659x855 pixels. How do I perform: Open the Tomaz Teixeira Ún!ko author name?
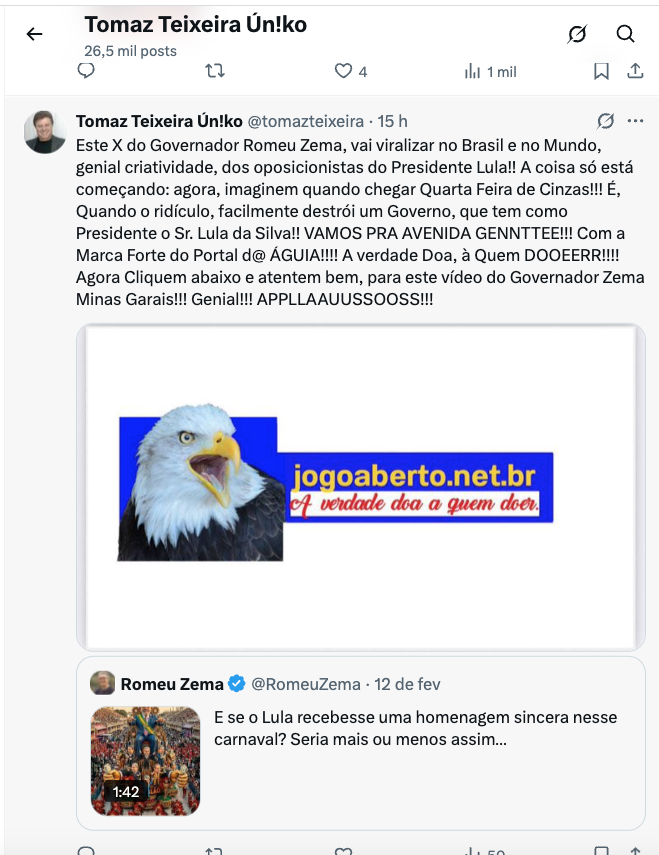(x=159, y=121)
